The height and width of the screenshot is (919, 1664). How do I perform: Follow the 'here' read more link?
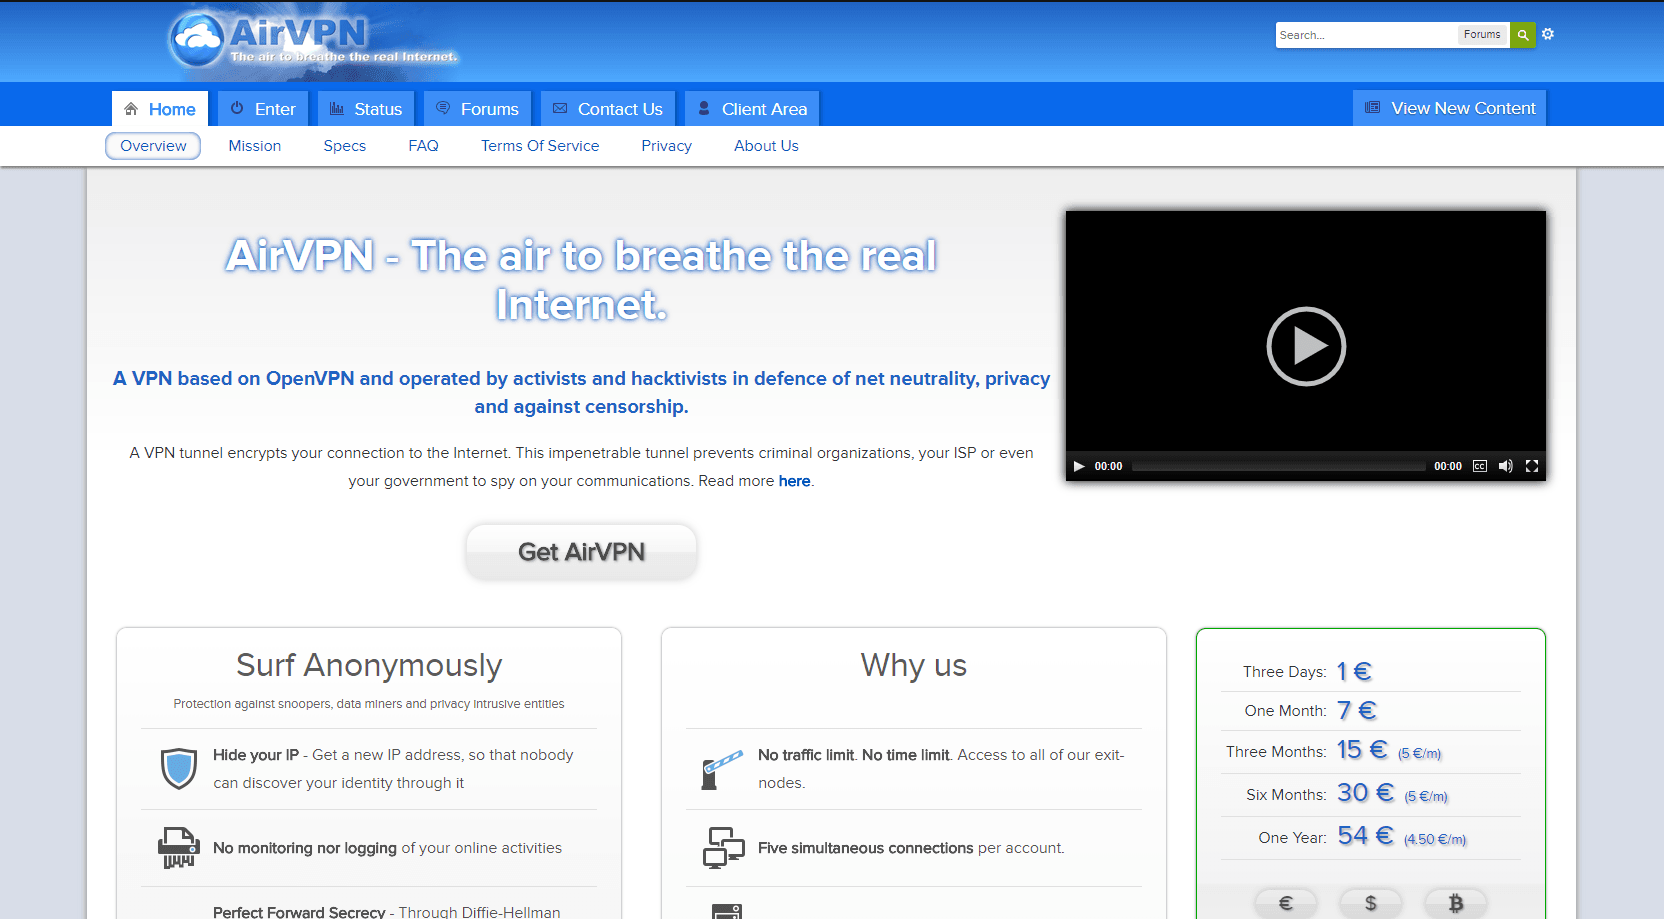(x=794, y=481)
